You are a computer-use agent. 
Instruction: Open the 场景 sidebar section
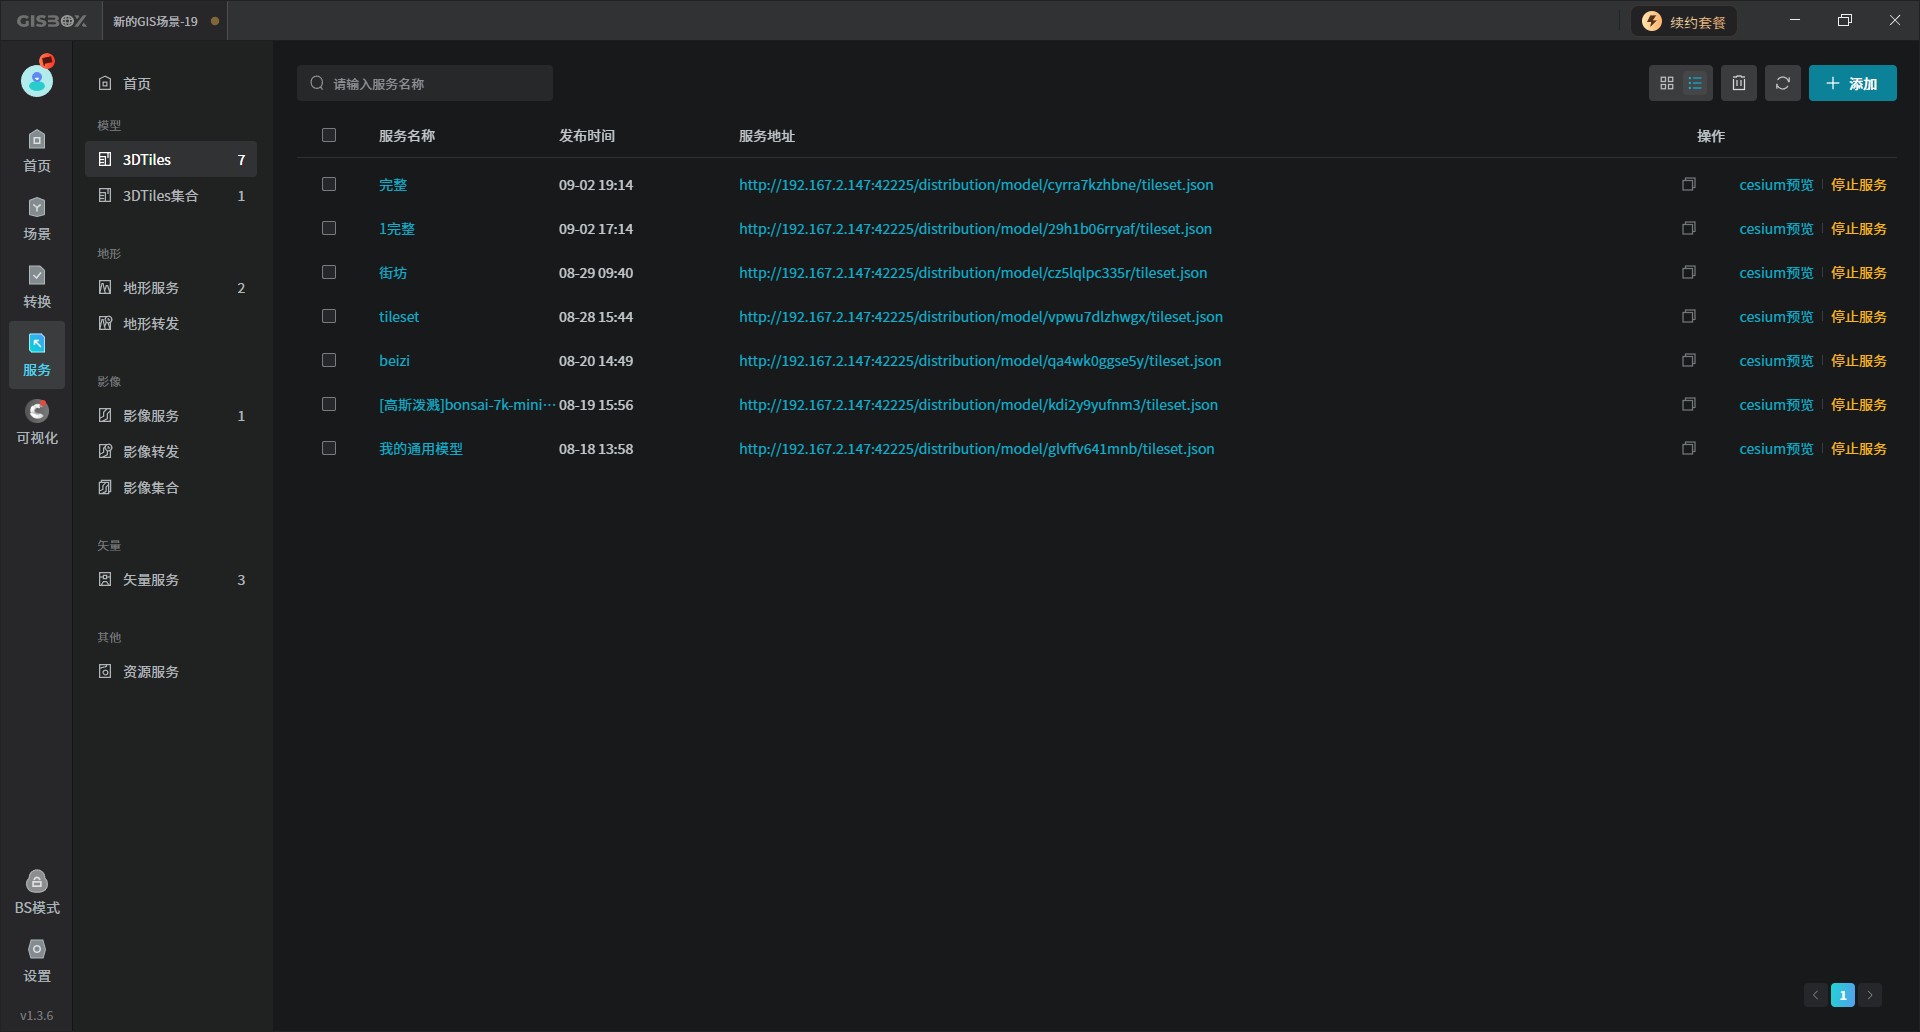37,218
